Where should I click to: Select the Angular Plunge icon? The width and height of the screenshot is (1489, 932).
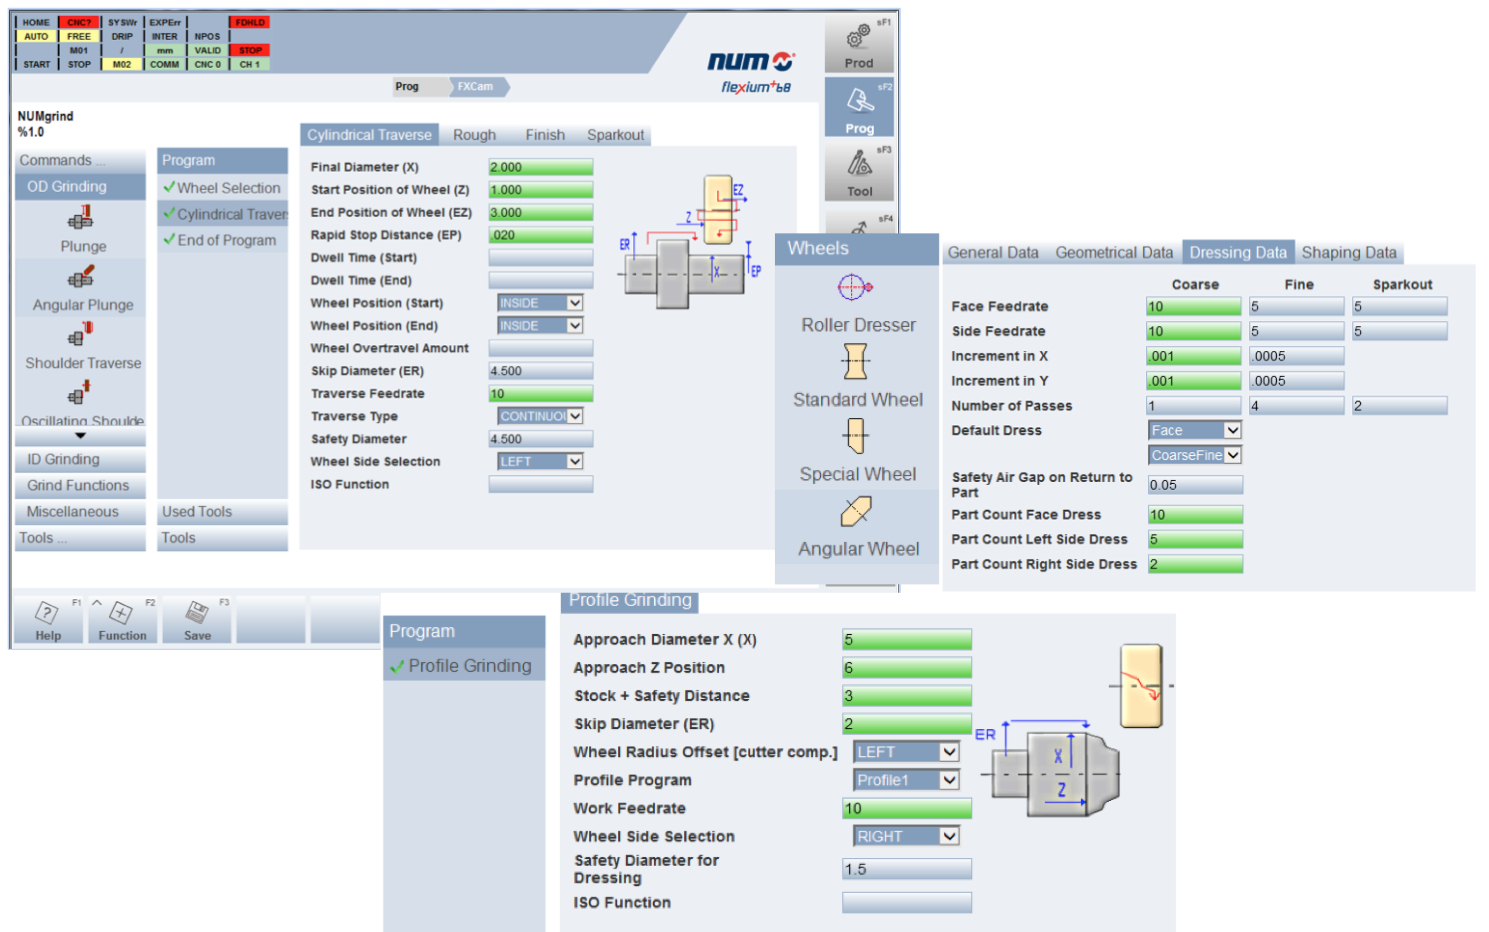(x=81, y=276)
